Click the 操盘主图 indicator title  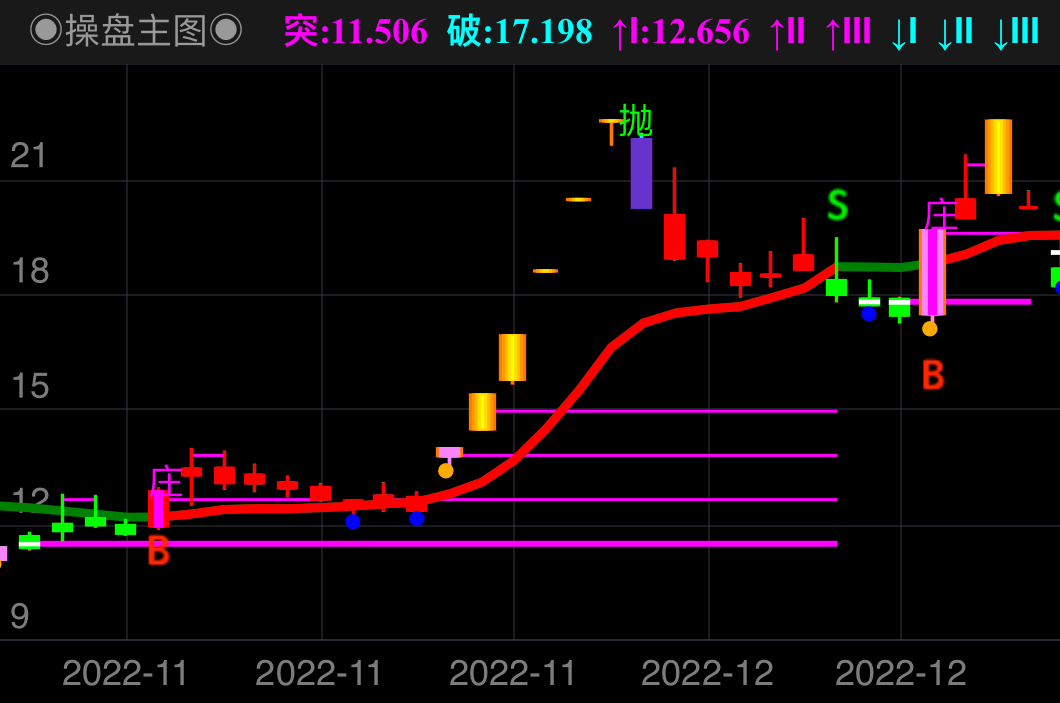point(136,31)
